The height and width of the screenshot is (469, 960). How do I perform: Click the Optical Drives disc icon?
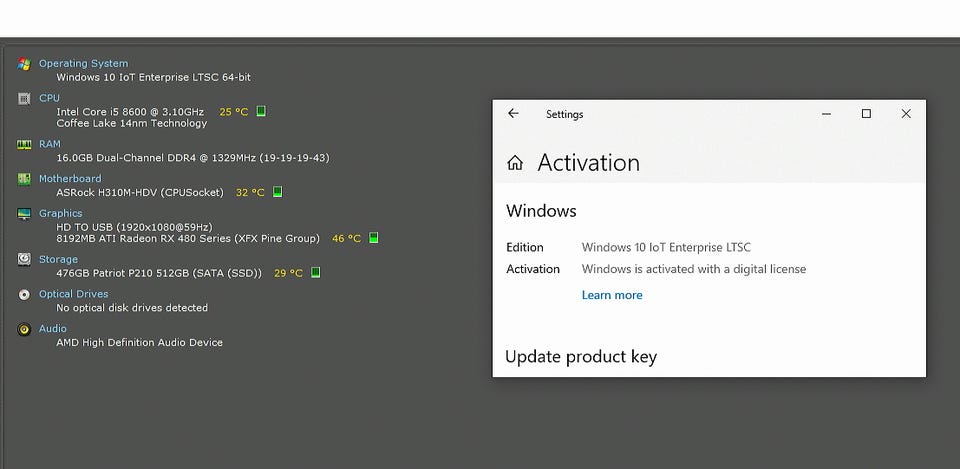click(24, 294)
